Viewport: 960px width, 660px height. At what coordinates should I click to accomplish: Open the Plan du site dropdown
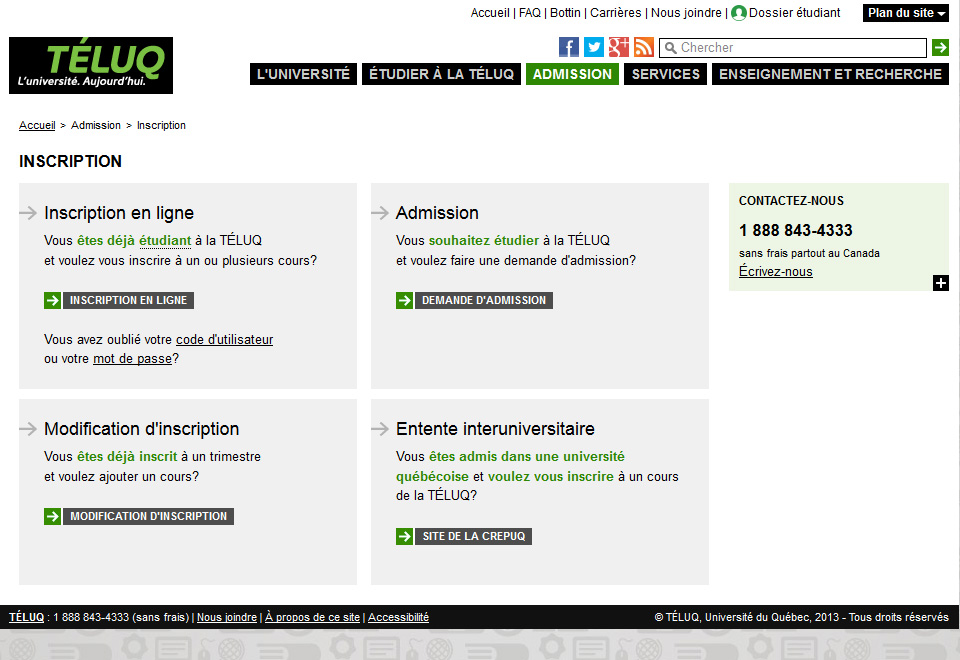(x=906, y=13)
